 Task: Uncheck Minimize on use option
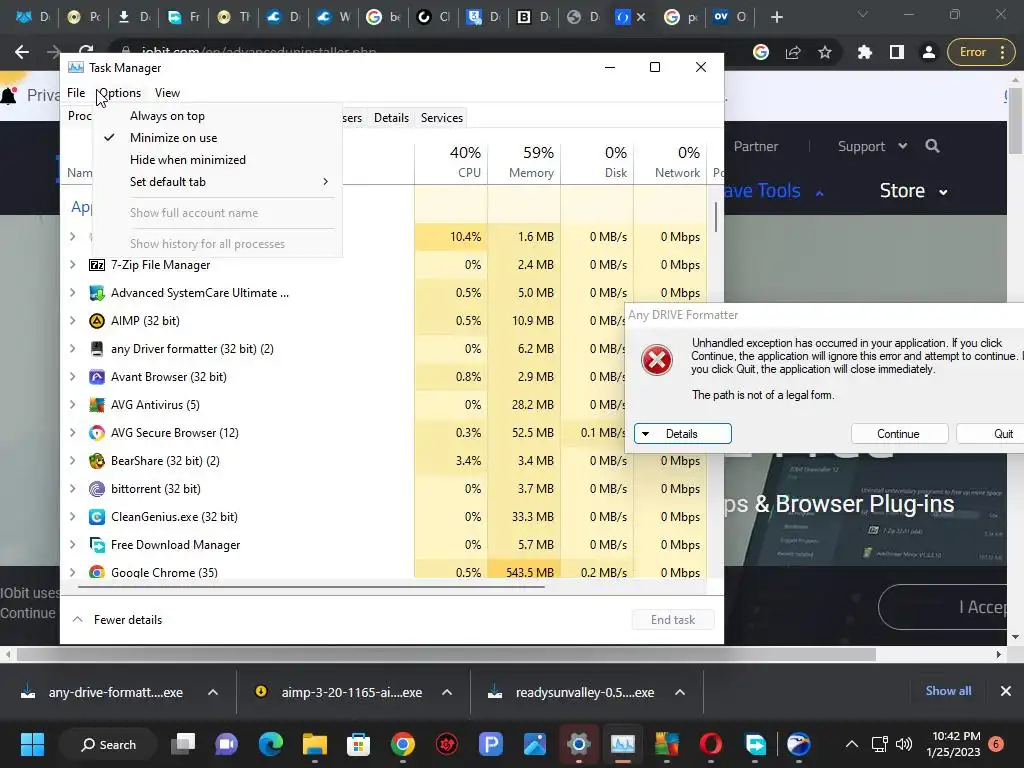pyautogui.click(x=217, y=138)
